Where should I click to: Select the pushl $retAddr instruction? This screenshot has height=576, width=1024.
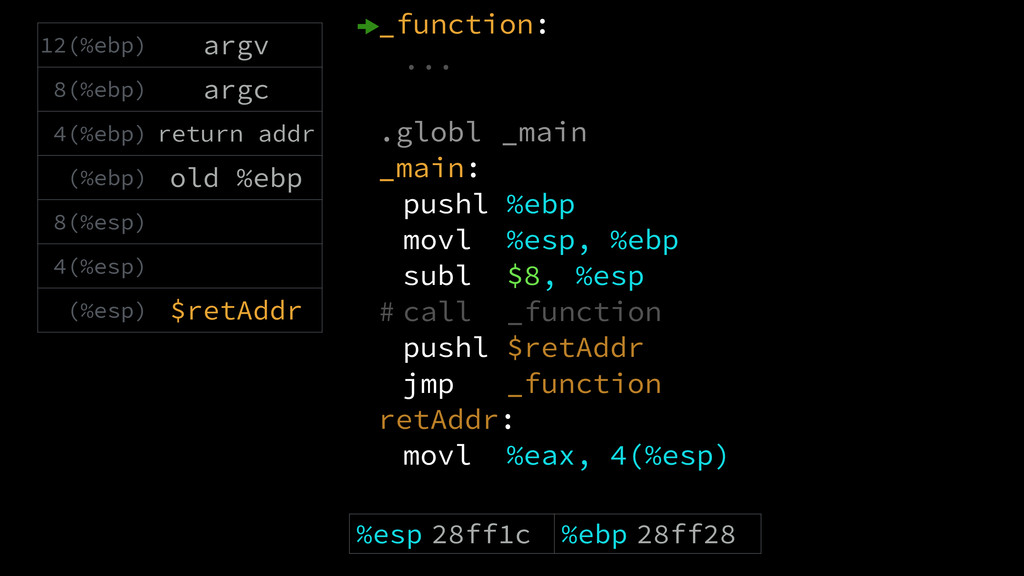point(523,348)
